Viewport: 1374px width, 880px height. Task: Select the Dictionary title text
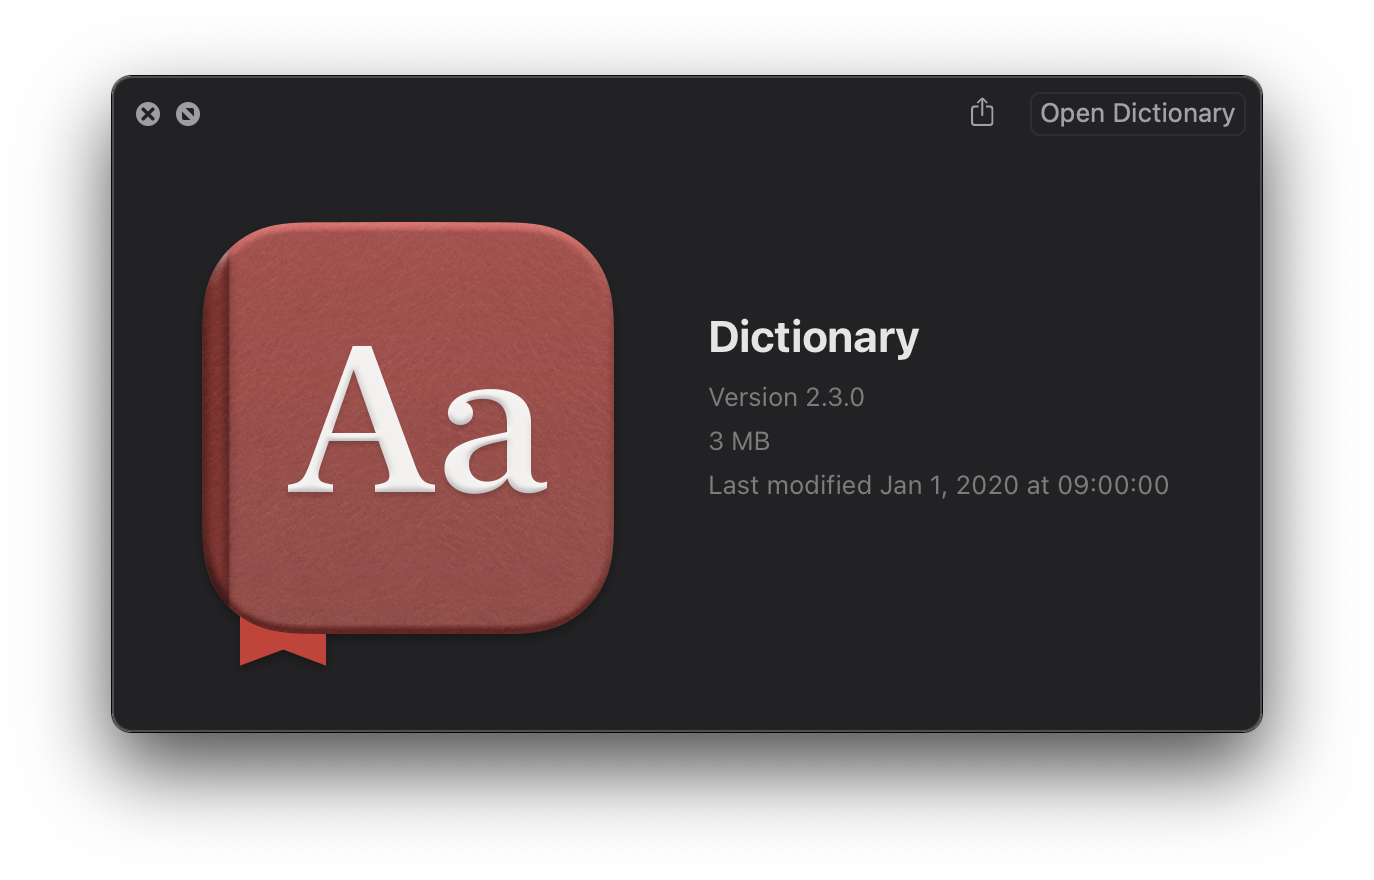pyautogui.click(x=813, y=337)
